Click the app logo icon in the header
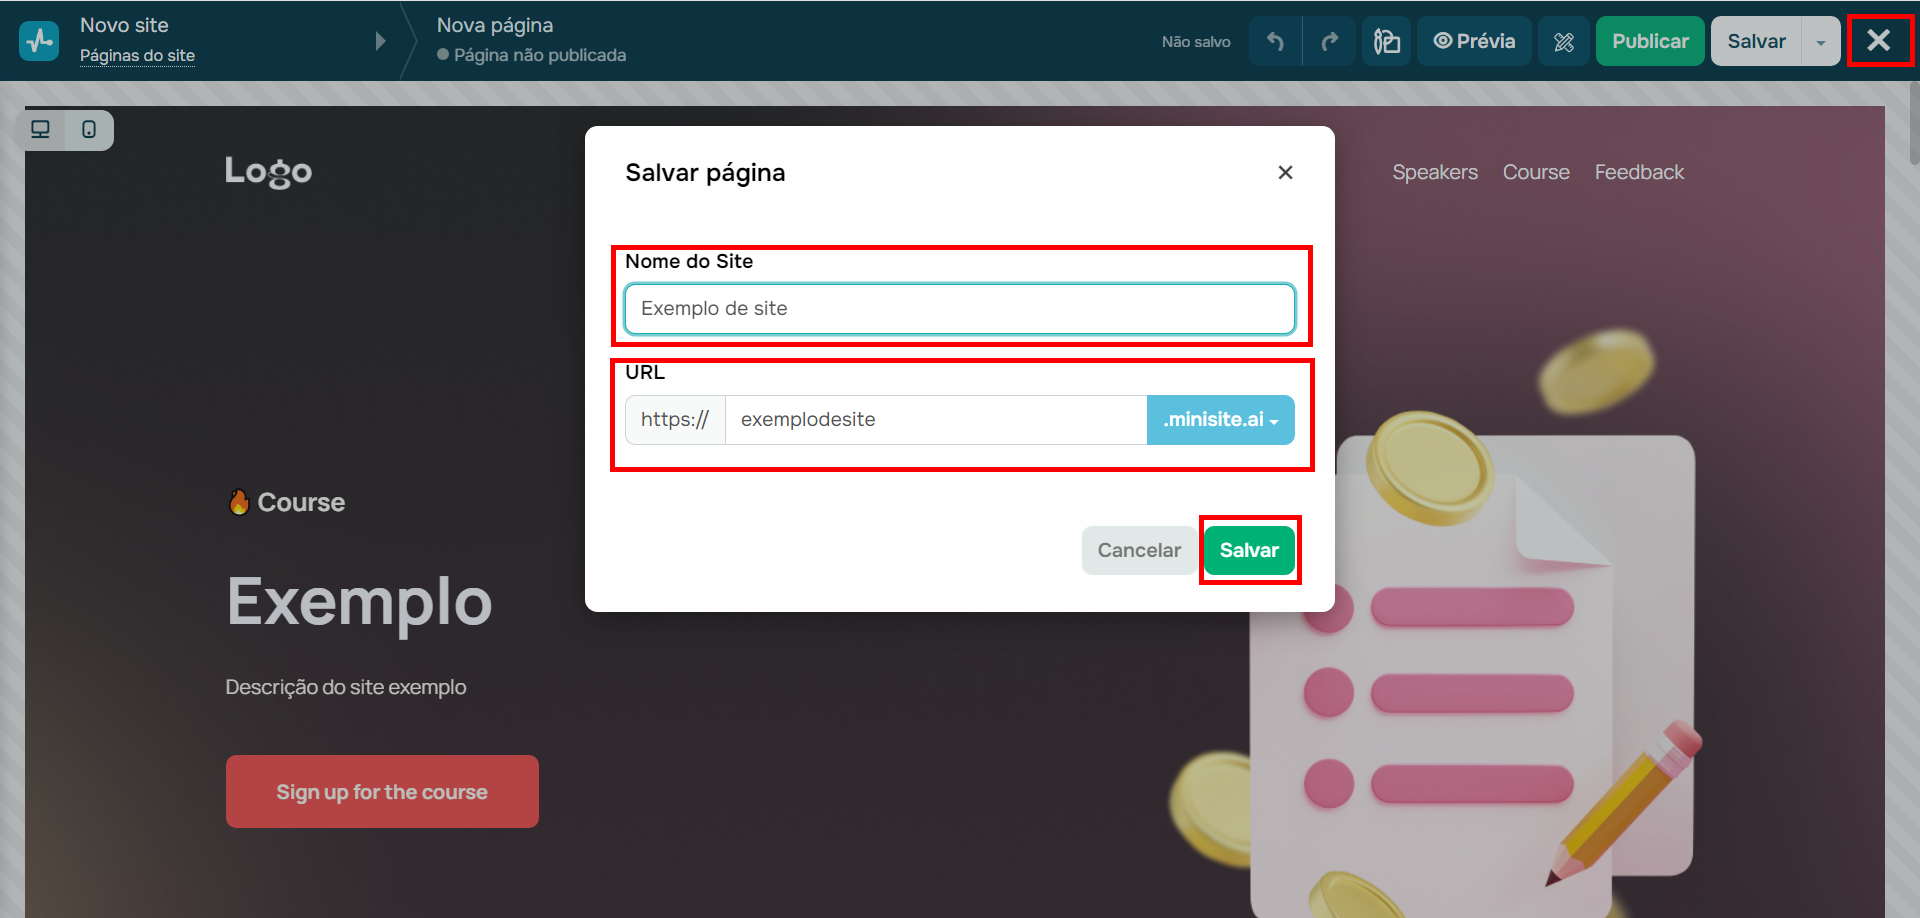 click(x=39, y=41)
